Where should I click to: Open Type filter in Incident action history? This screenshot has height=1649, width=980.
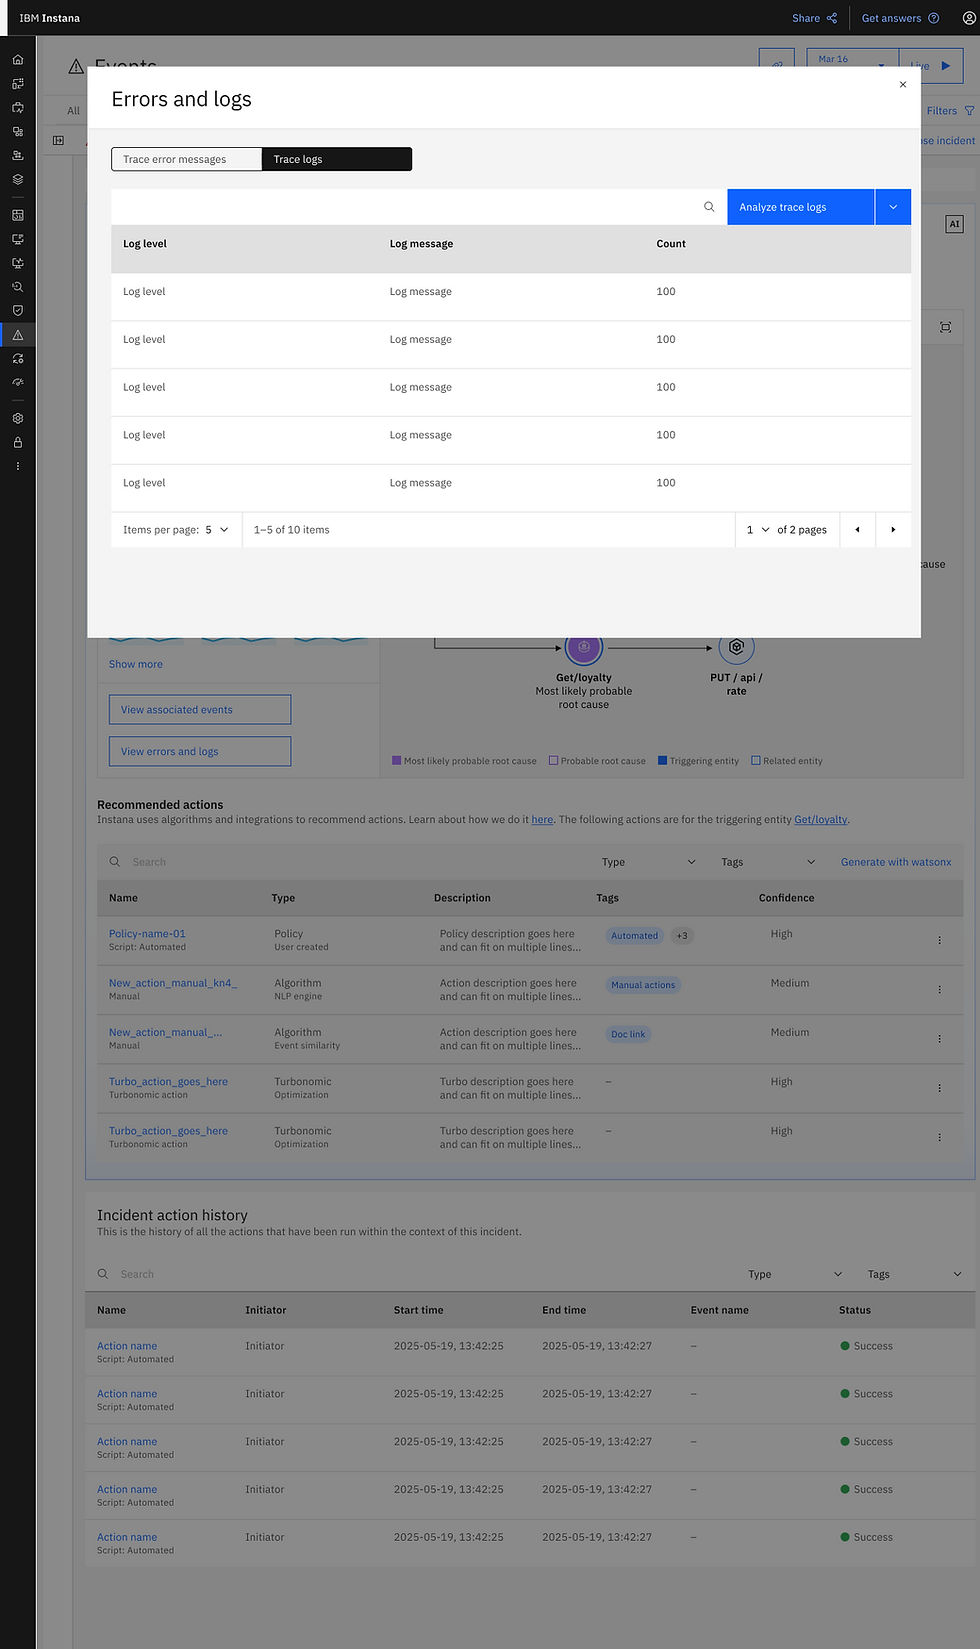795,1274
